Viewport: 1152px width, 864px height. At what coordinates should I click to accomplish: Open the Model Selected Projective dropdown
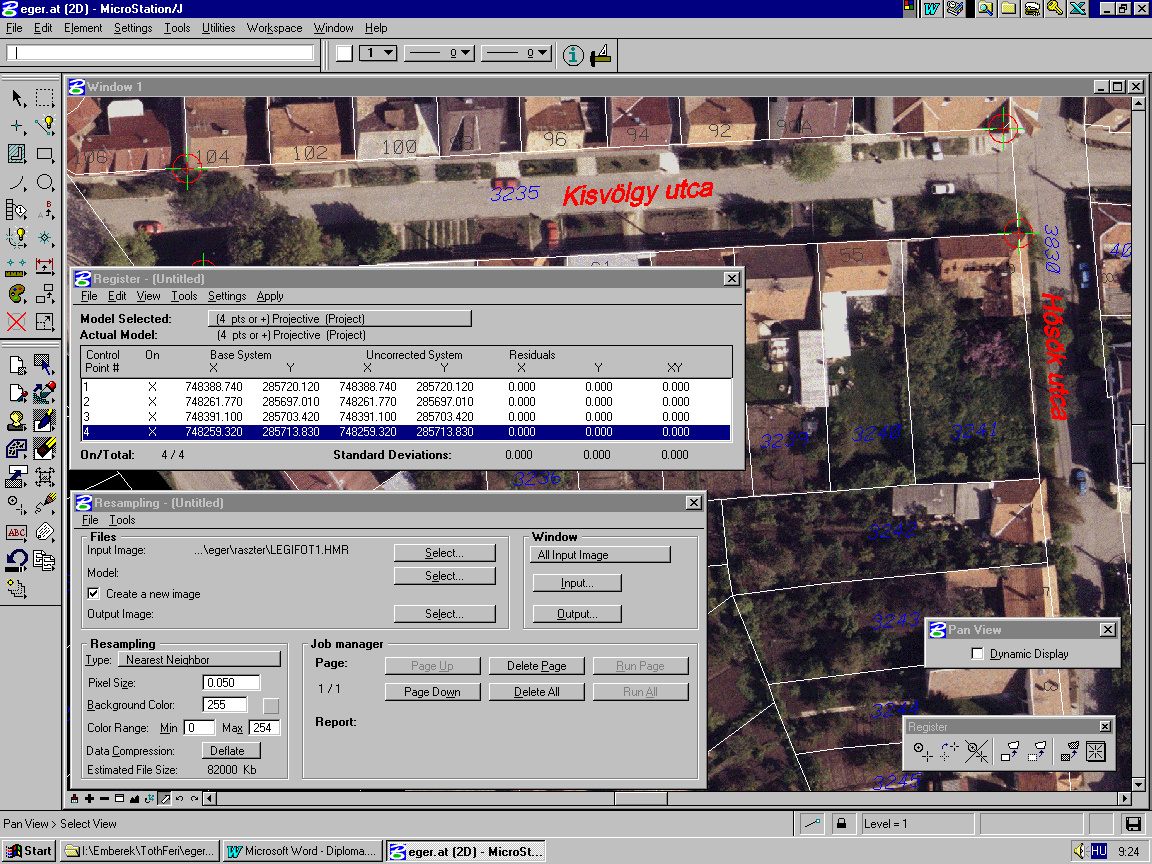coord(338,319)
